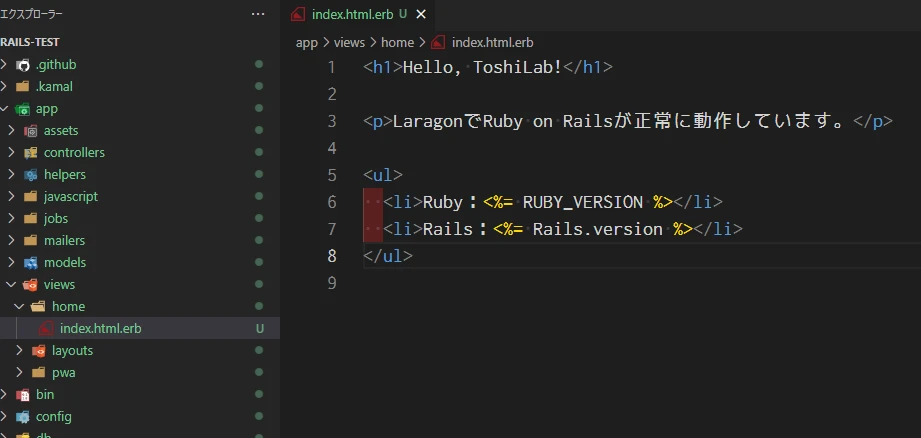Select index.html.erb file in explorer tree
Screen dimensions: 921x438
click(x=140, y=329)
